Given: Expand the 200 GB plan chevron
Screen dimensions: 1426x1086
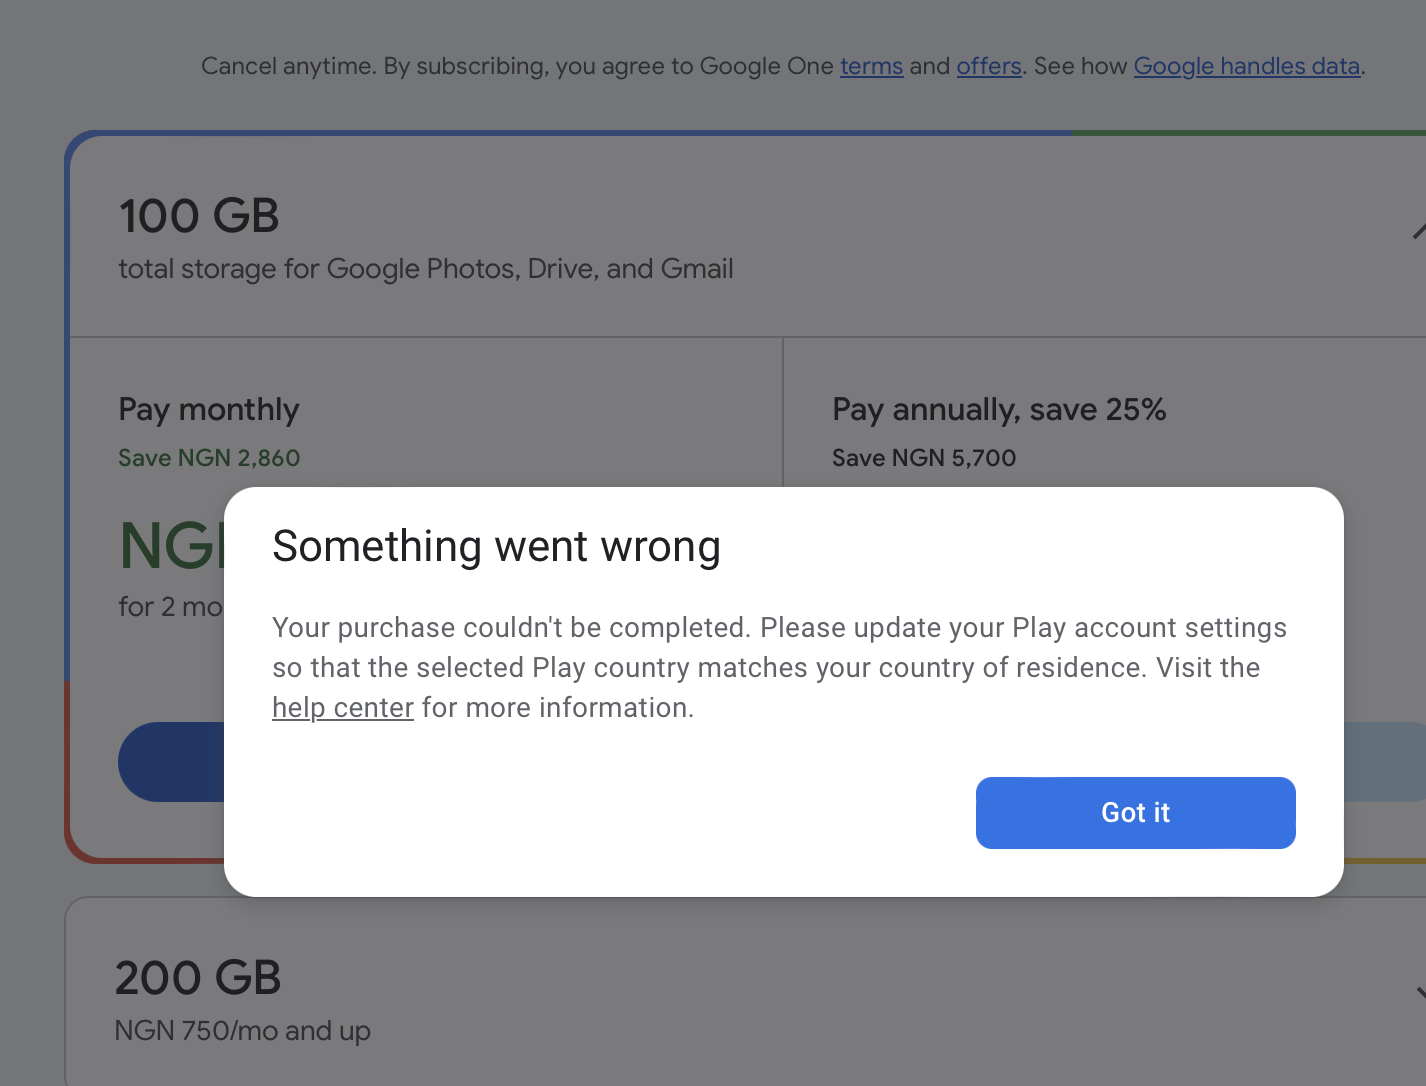Looking at the screenshot, I should click(1419, 993).
